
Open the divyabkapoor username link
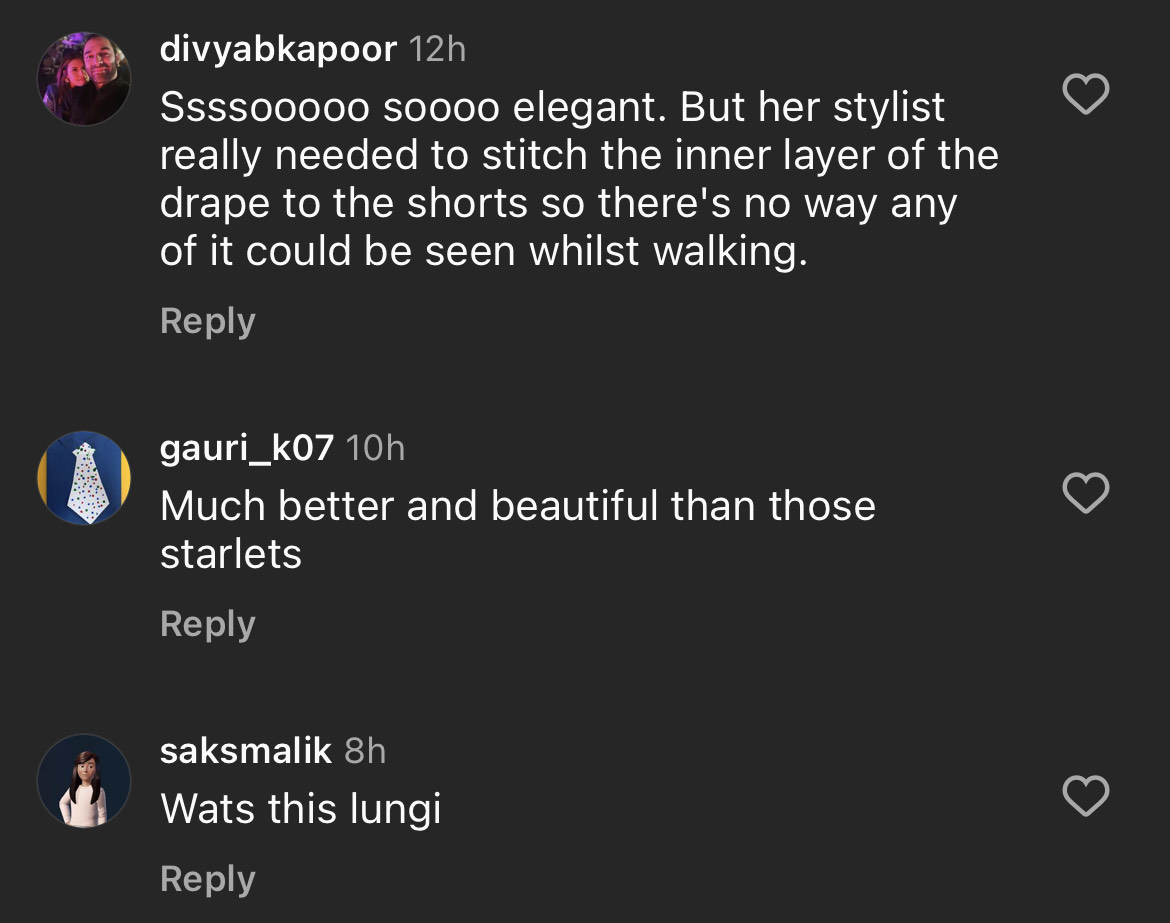278,49
